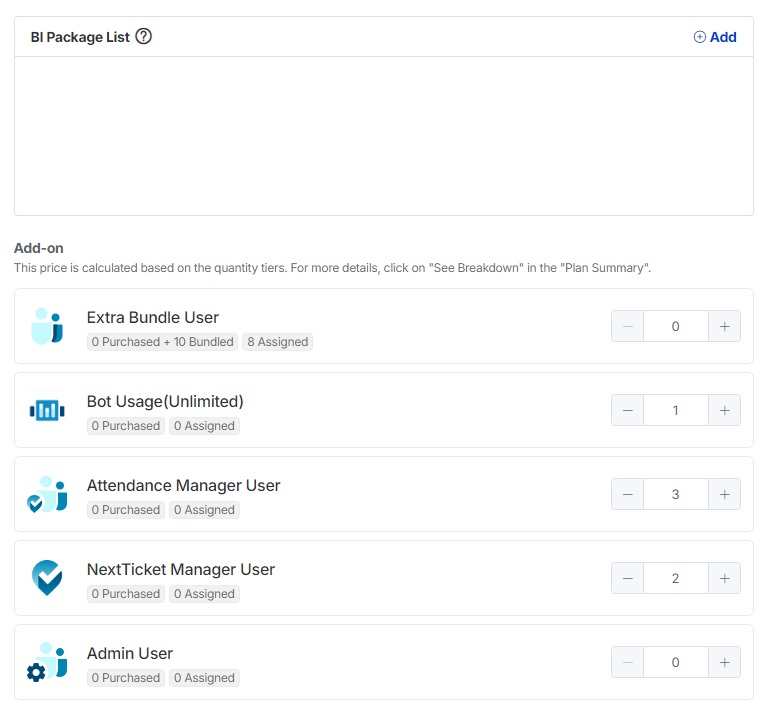Increase Admin User quantity
Screen dimensions: 769x718
pos(724,662)
